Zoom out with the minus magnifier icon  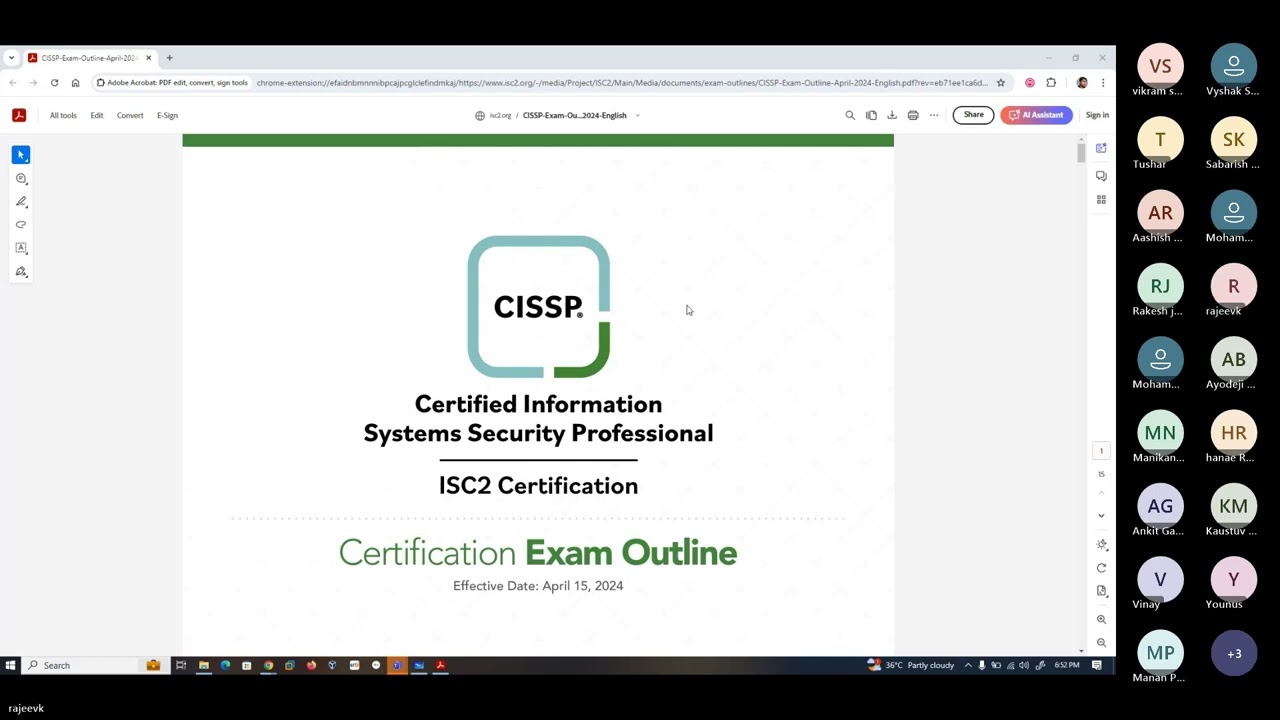(x=1101, y=643)
